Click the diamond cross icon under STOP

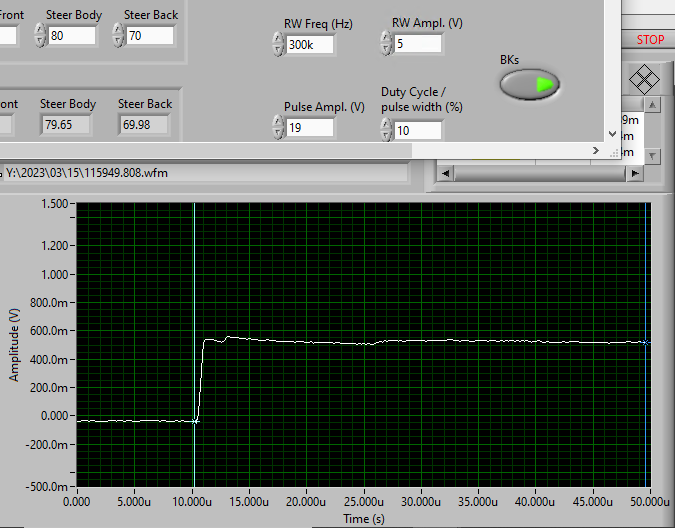[x=644, y=79]
